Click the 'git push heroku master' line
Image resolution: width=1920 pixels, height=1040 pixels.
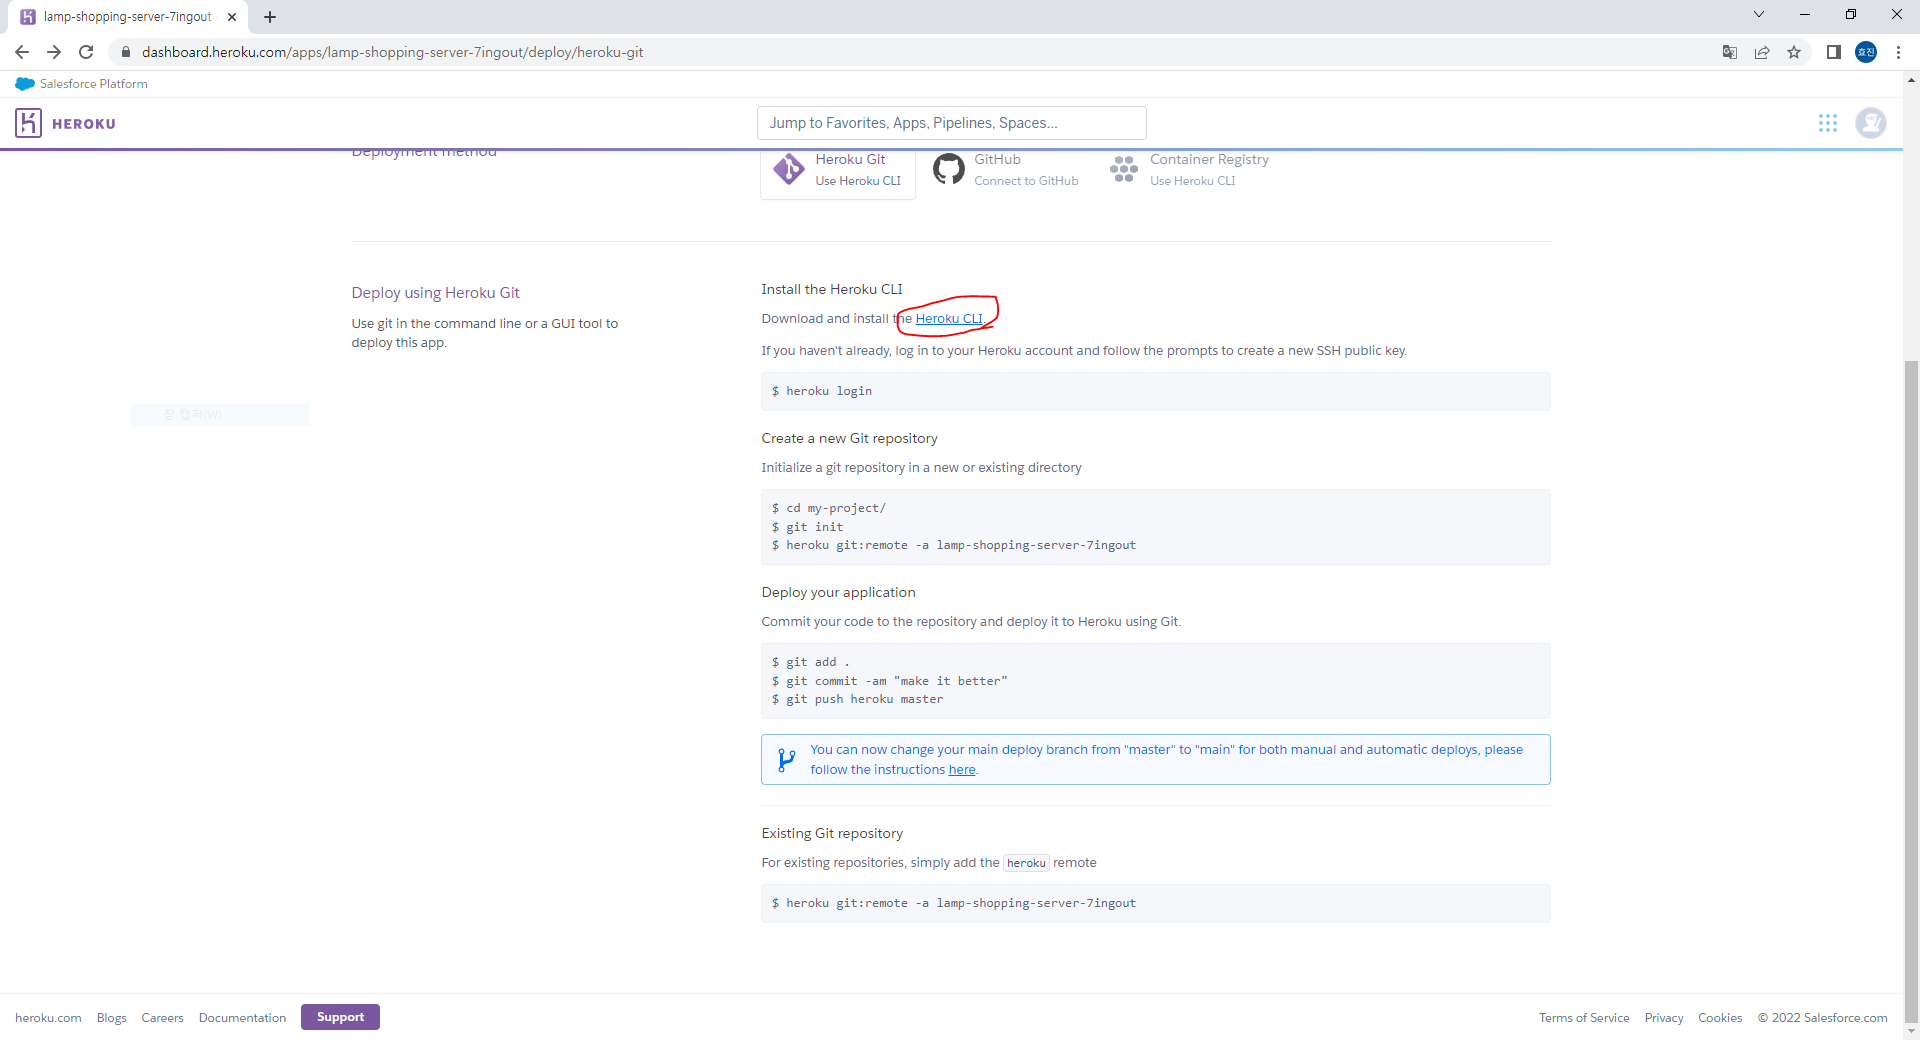click(858, 699)
